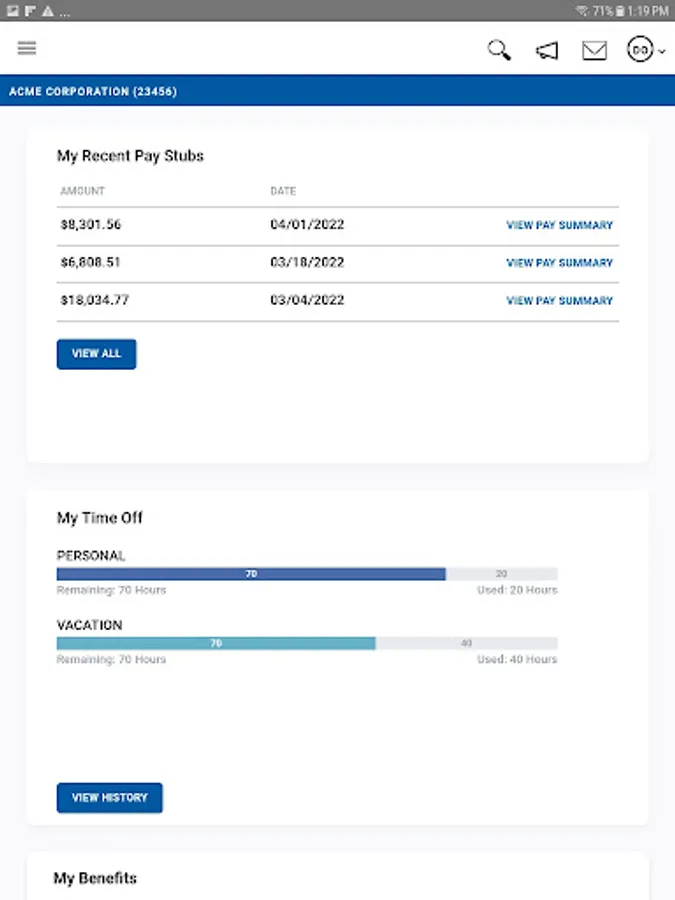675x900 pixels.
Task: Click the View History button
Action: [109, 798]
